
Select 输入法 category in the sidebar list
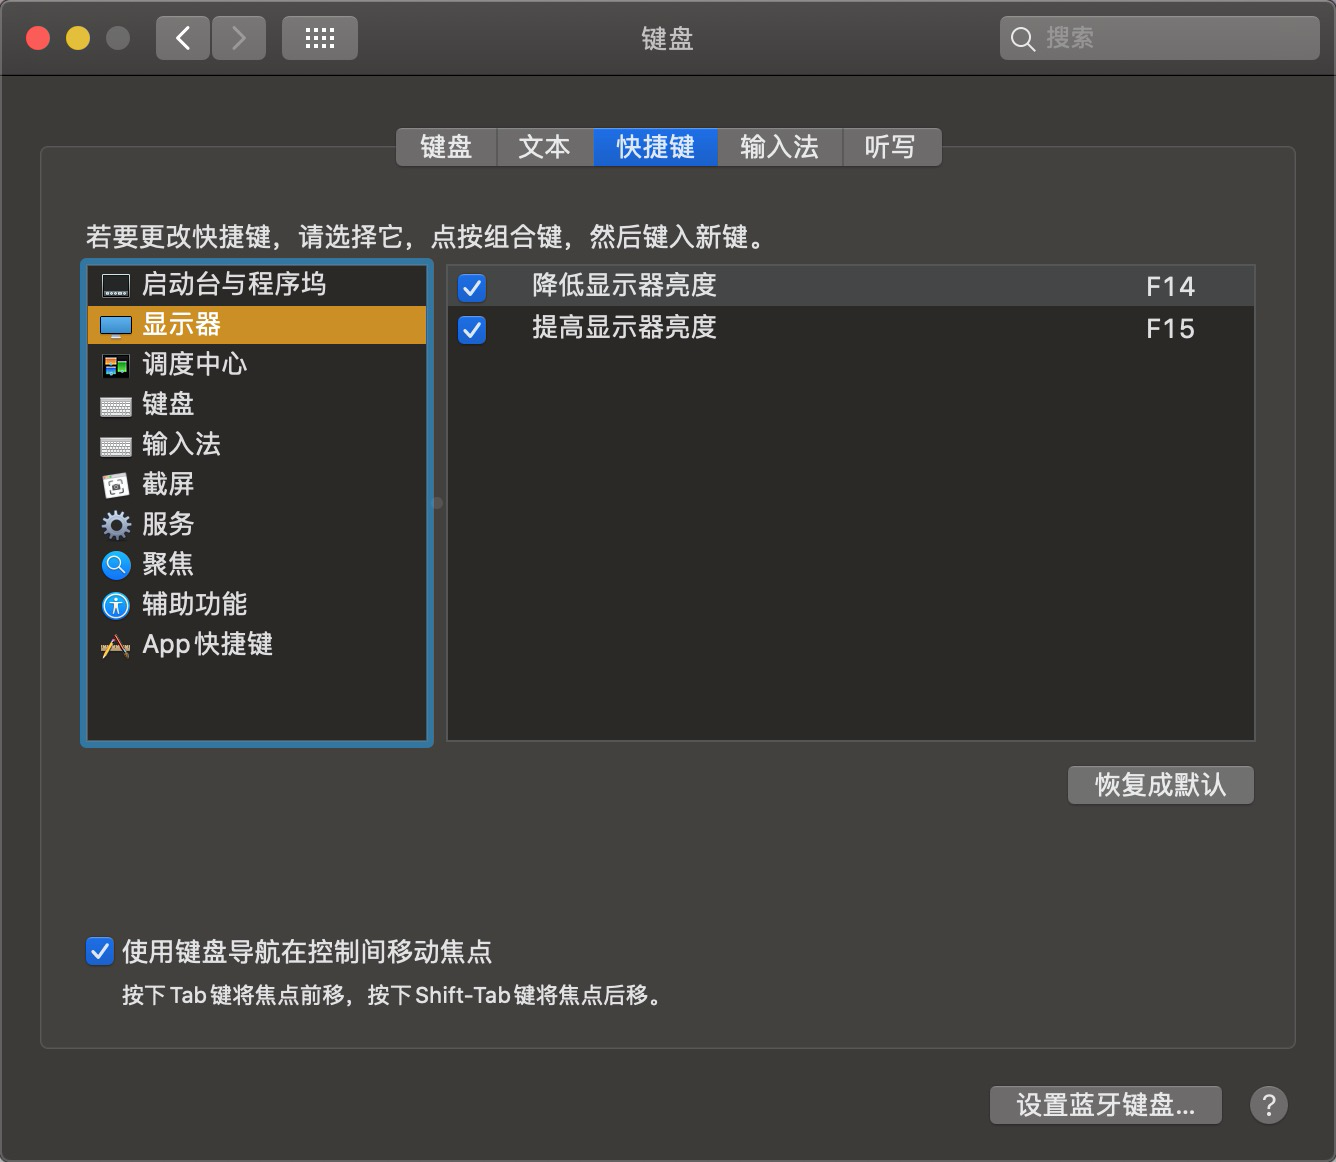[181, 444]
